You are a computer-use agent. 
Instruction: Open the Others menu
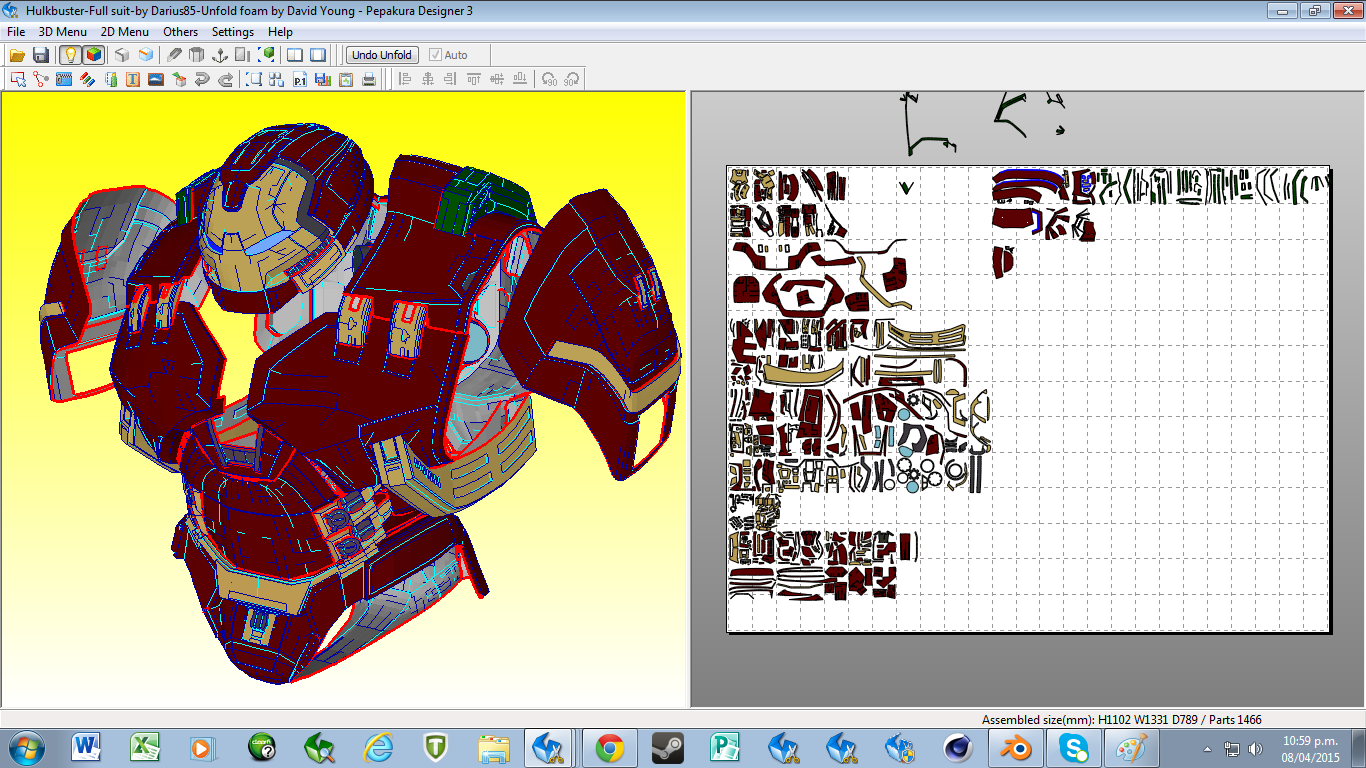point(181,32)
